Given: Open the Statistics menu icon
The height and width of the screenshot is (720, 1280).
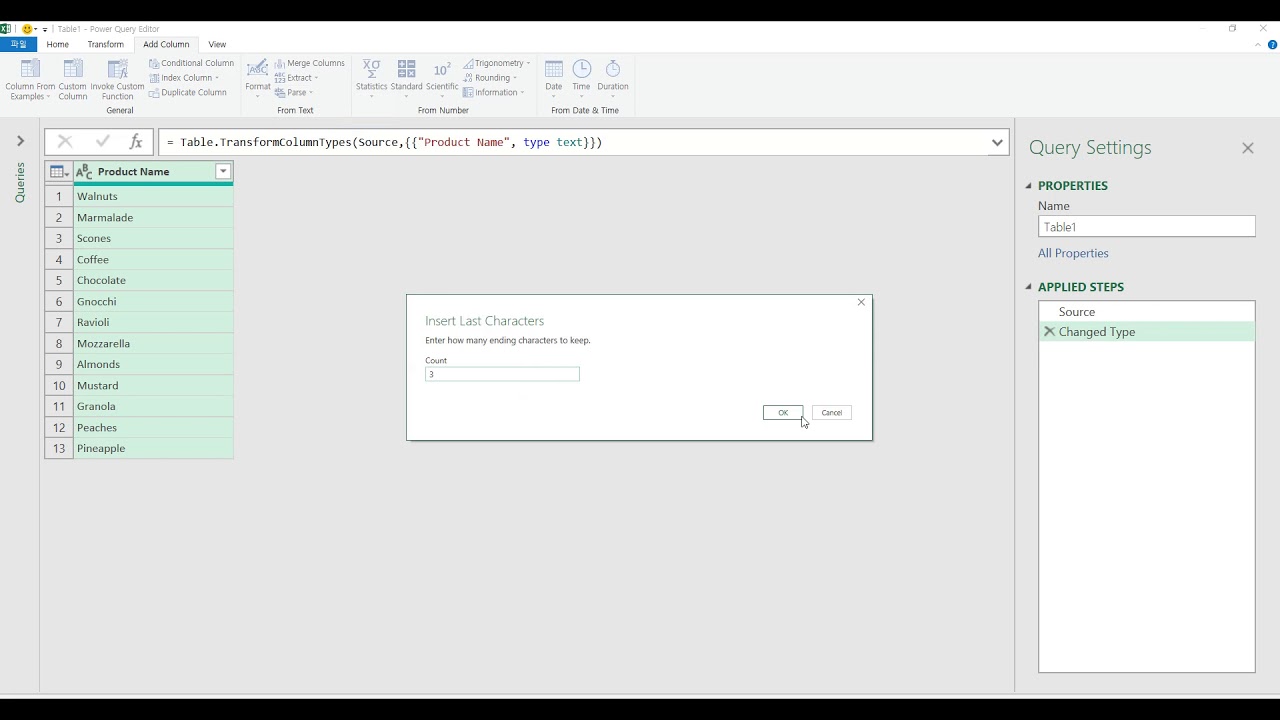Looking at the screenshot, I should (371, 69).
